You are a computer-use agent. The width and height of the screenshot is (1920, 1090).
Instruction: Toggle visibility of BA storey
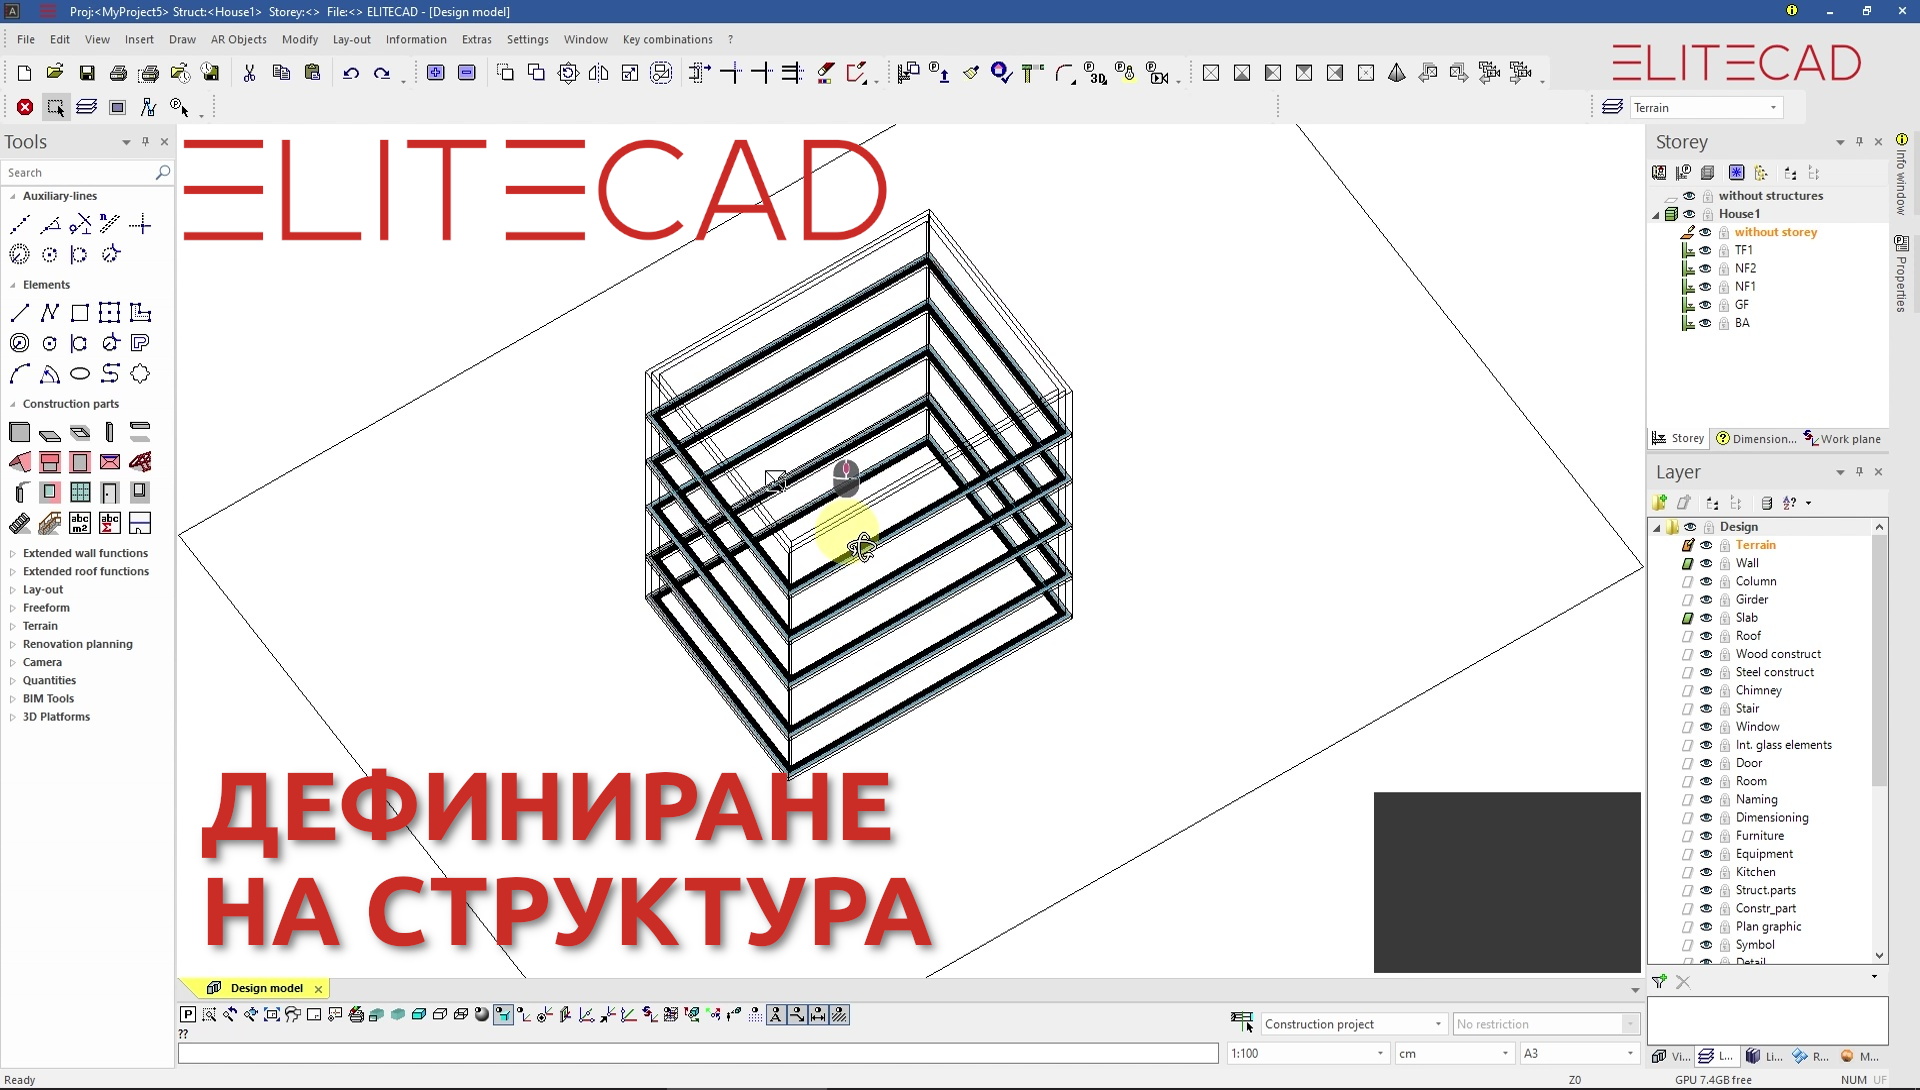coord(1706,323)
